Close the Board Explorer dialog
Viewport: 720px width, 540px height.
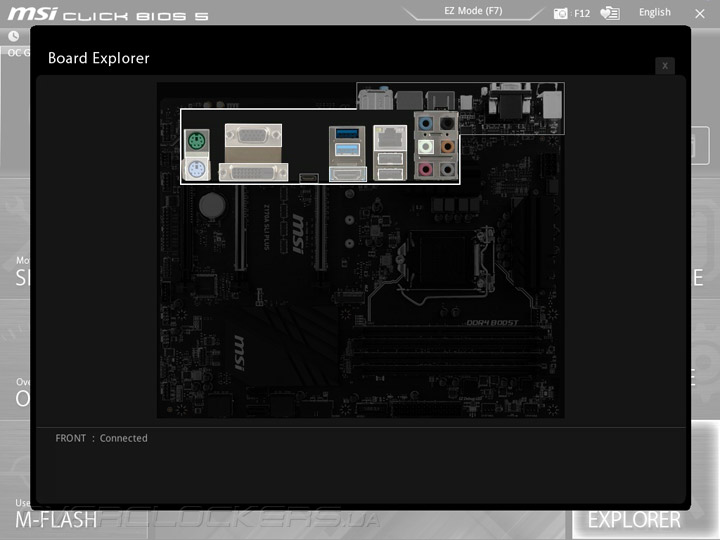[x=665, y=66]
